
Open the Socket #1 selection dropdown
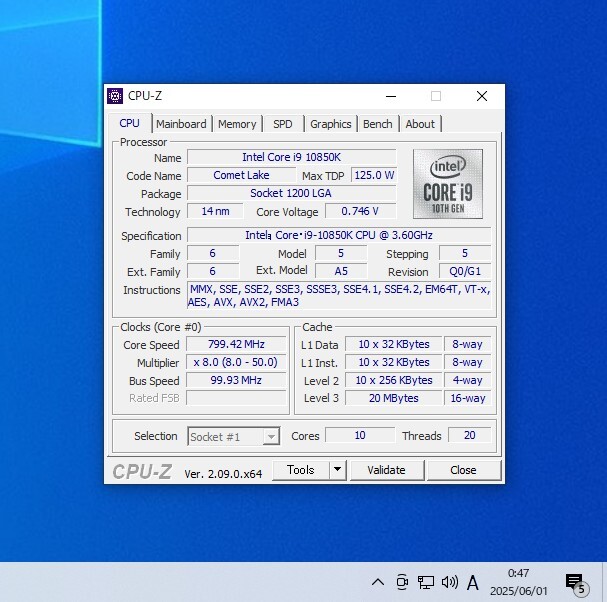(233, 436)
